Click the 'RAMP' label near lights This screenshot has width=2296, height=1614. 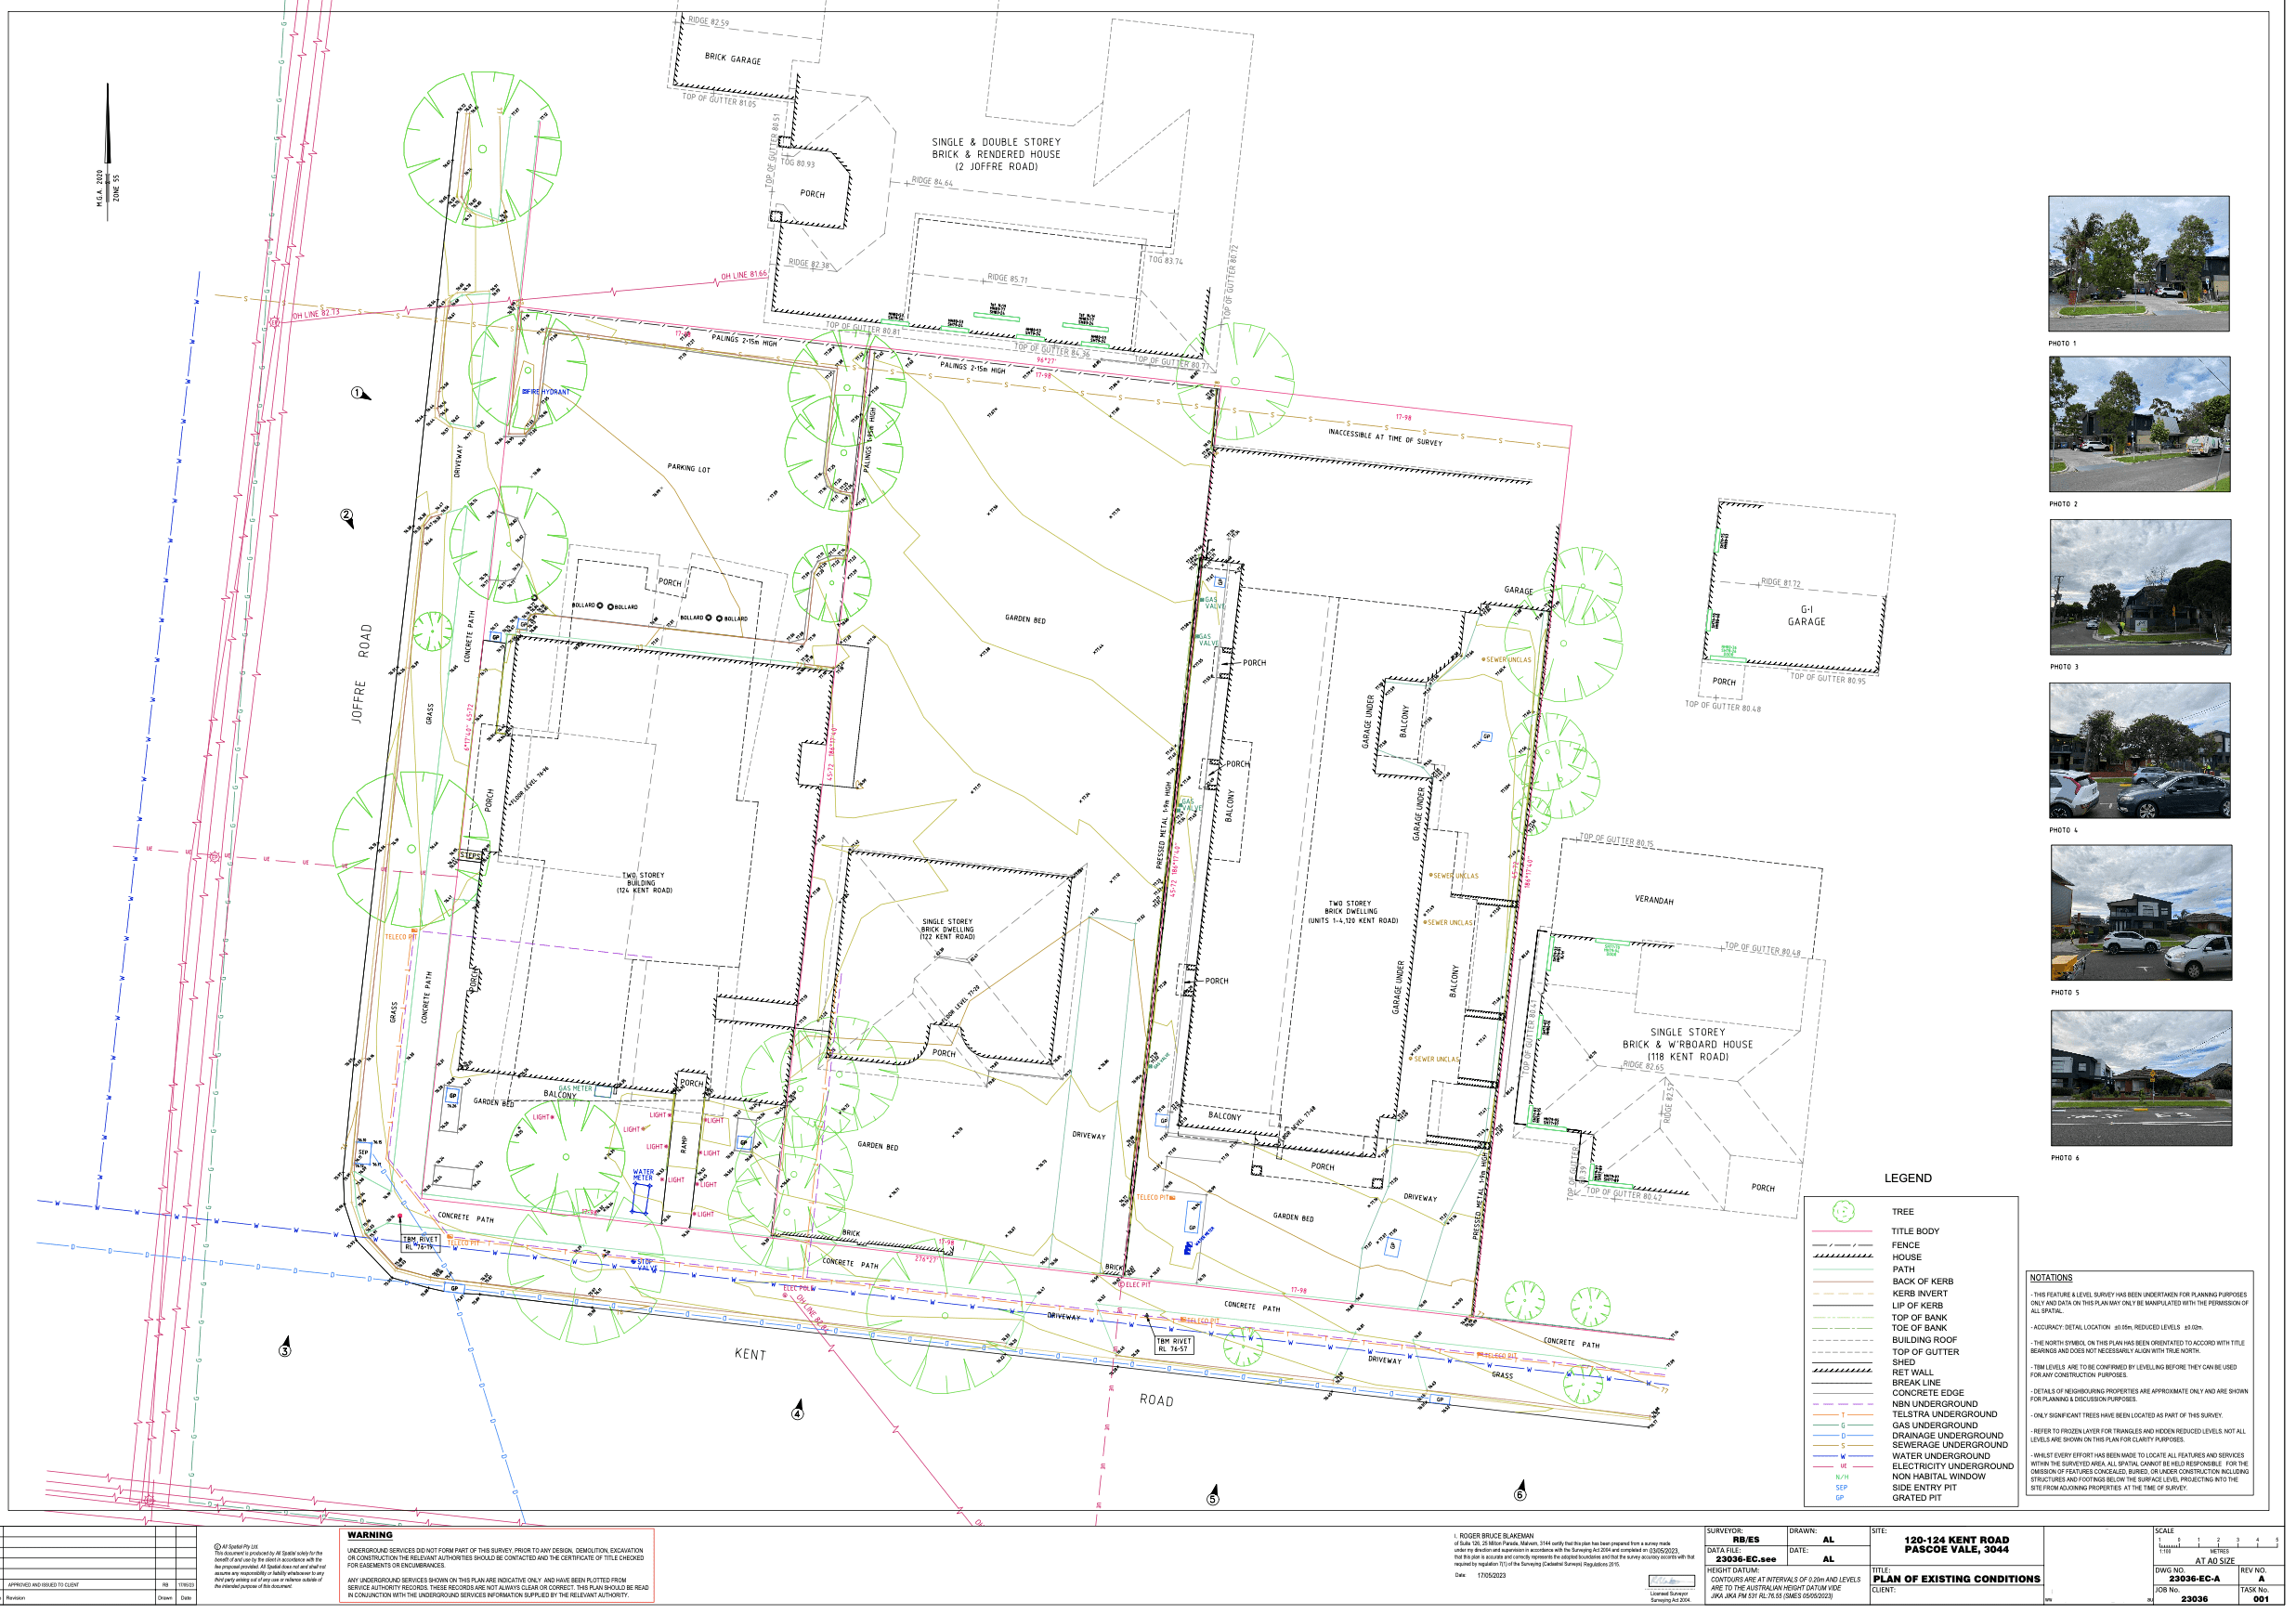(x=684, y=1144)
